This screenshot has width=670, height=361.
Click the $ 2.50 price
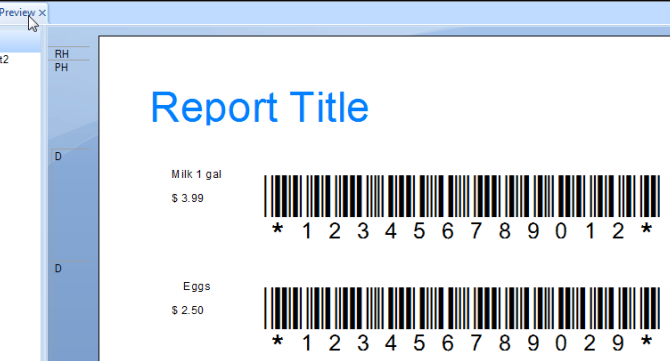point(187,310)
